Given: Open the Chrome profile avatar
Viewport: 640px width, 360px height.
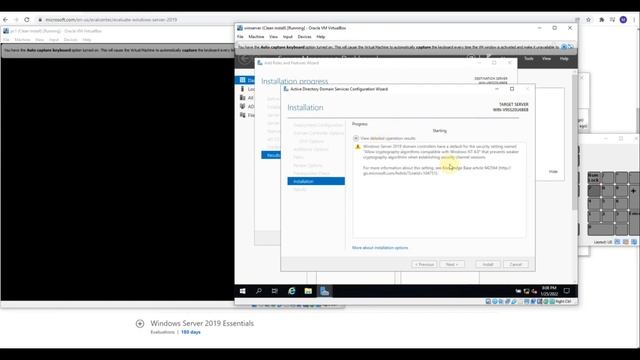Looking at the screenshot, I should pos(623,20).
